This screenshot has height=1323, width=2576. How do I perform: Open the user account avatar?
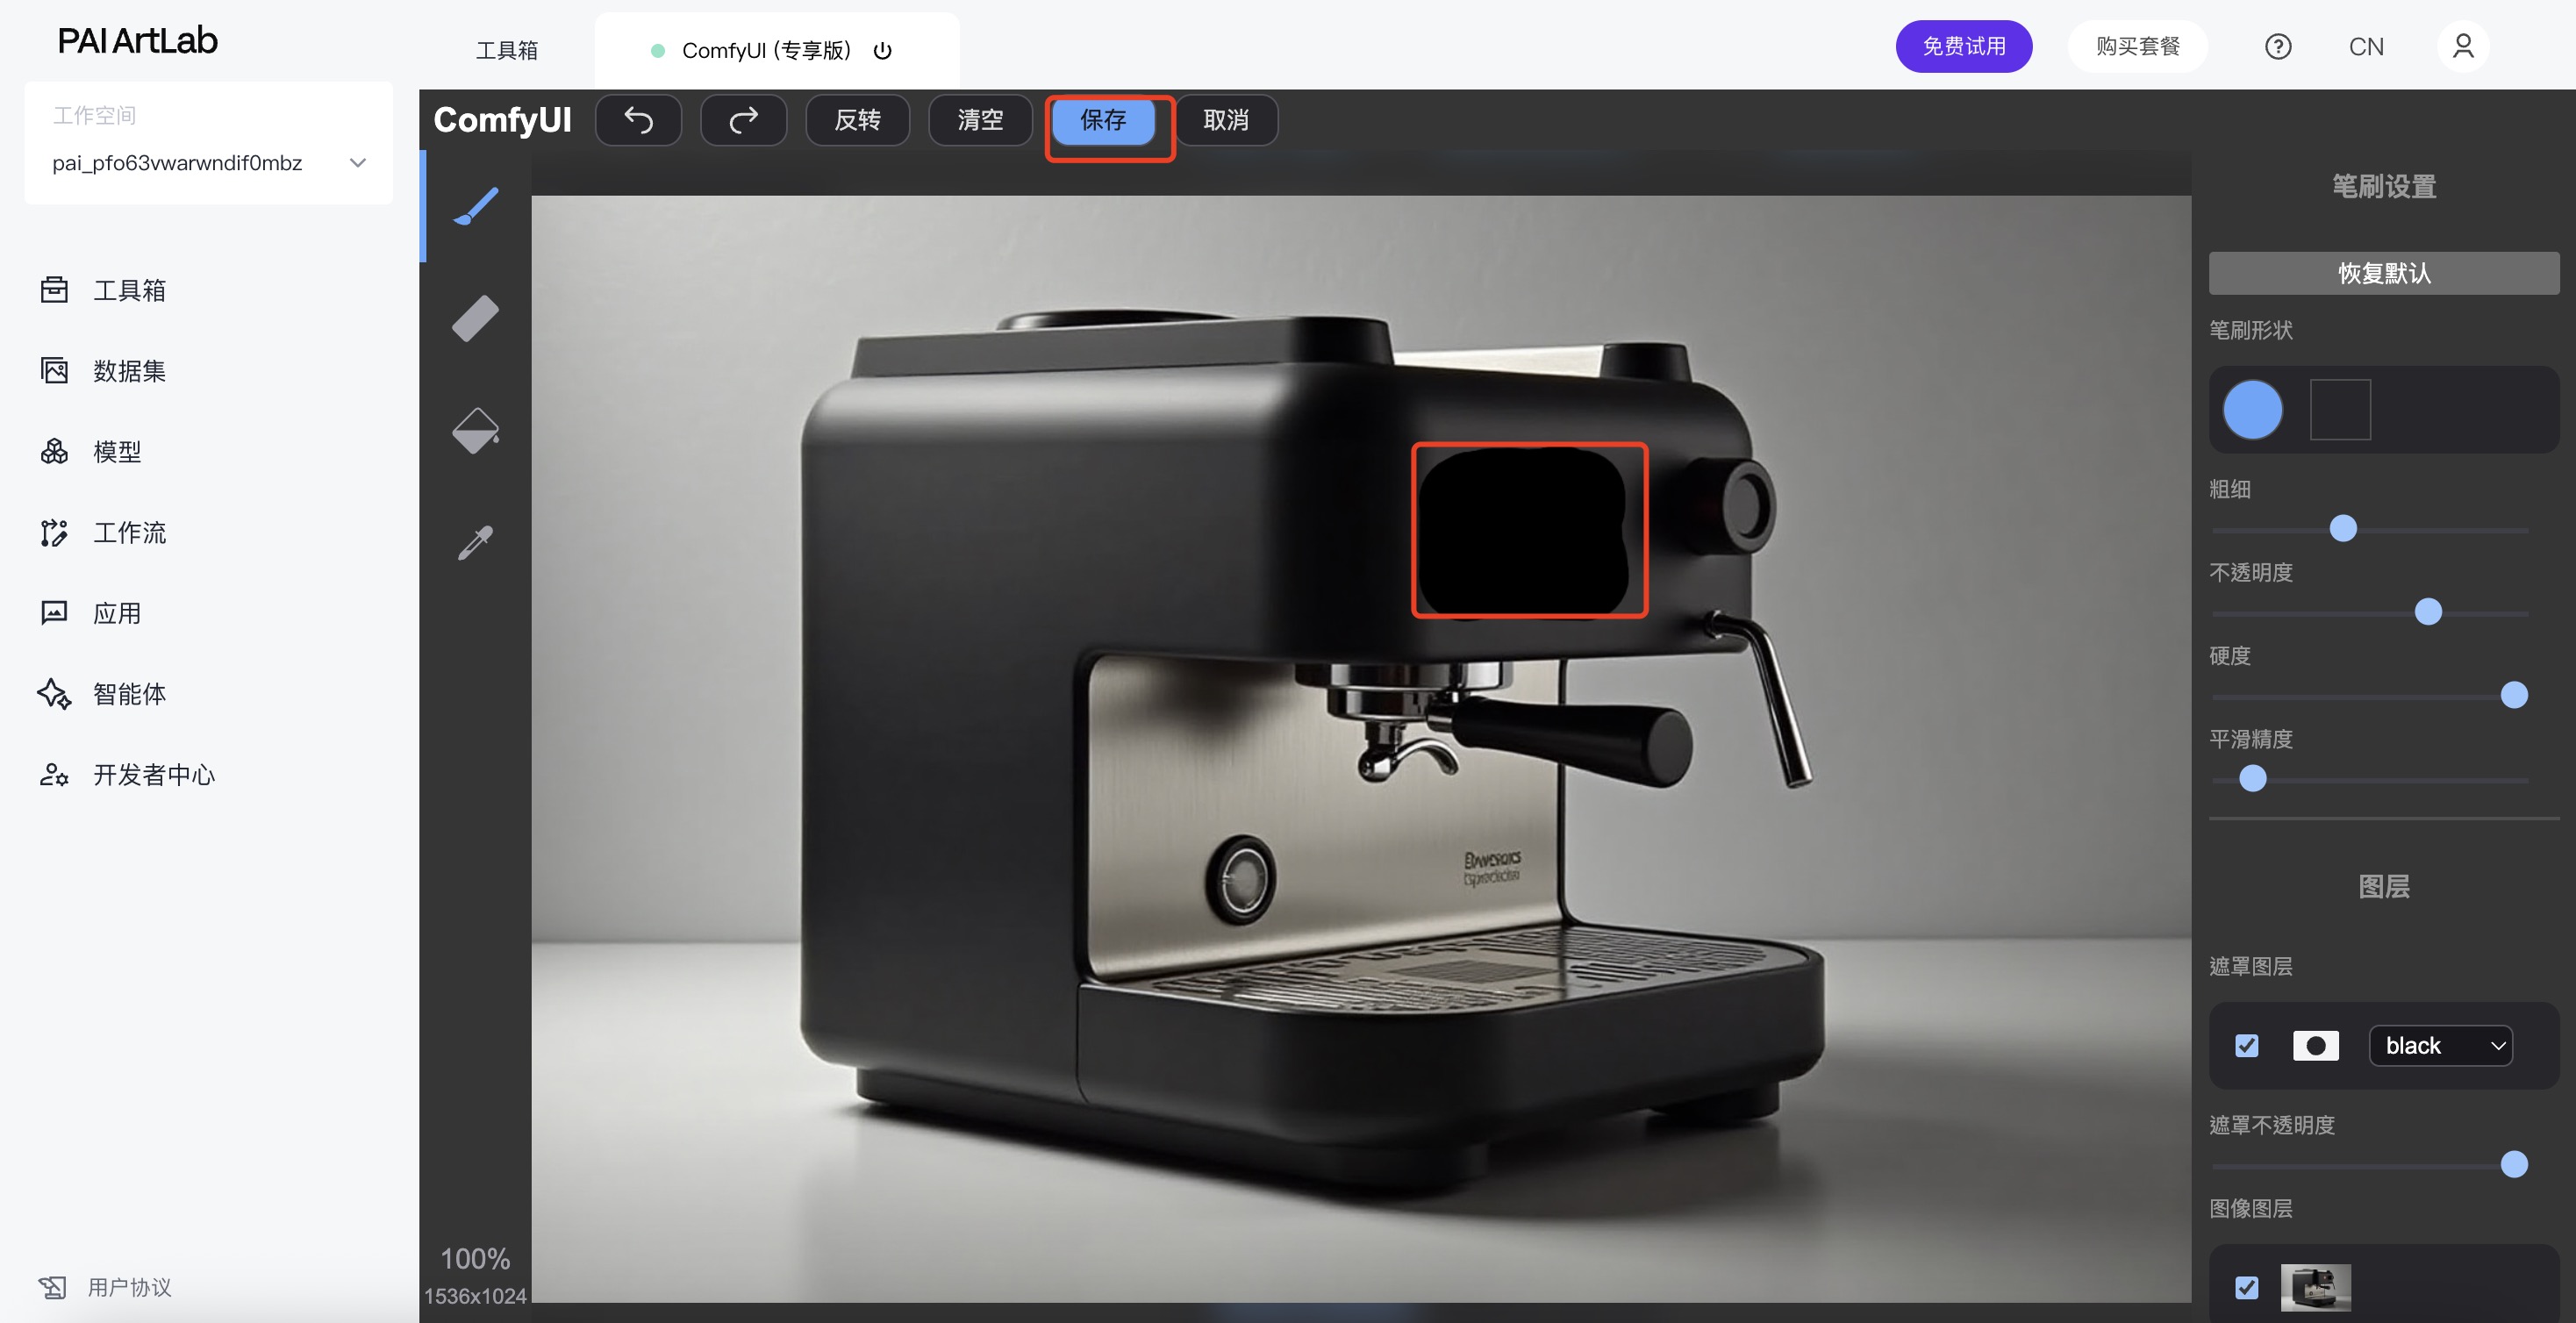2462,47
